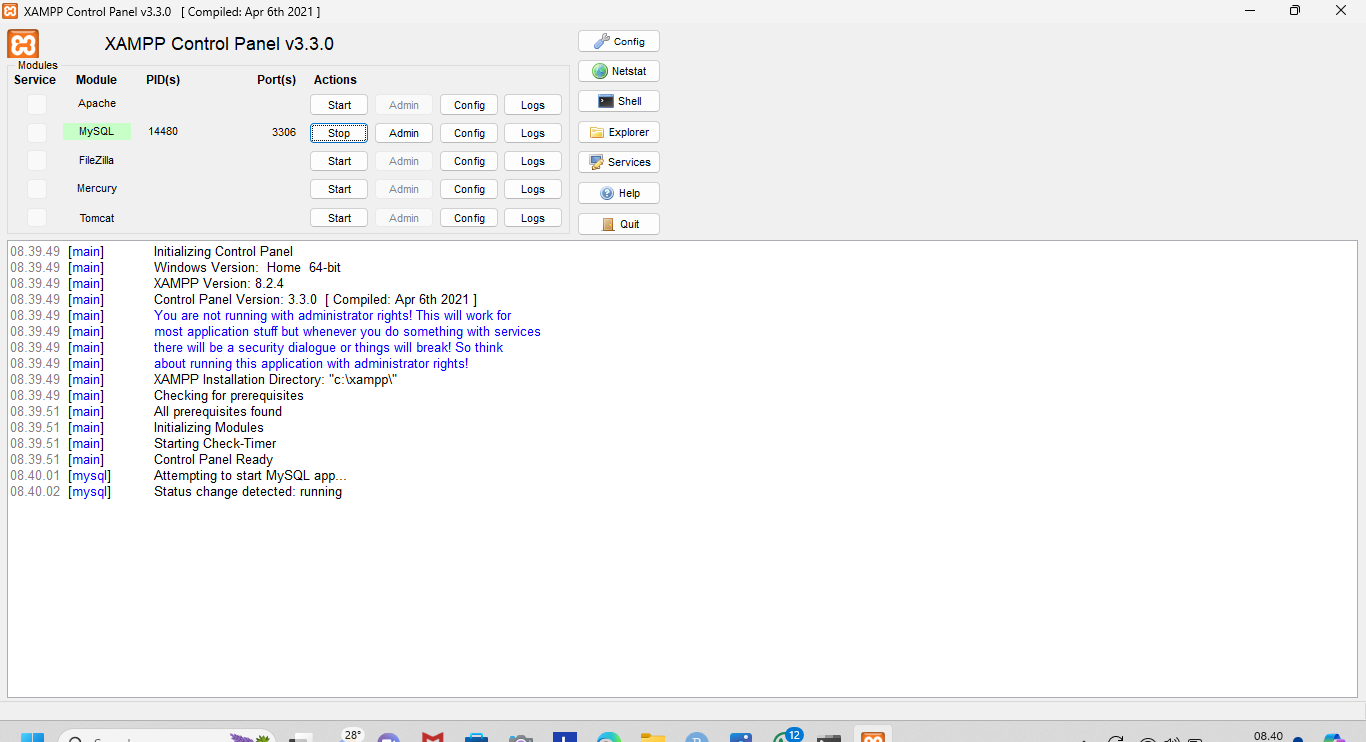The image size is (1366, 742).
Task: Click the Tomcat module name
Action: tap(97, 218)
